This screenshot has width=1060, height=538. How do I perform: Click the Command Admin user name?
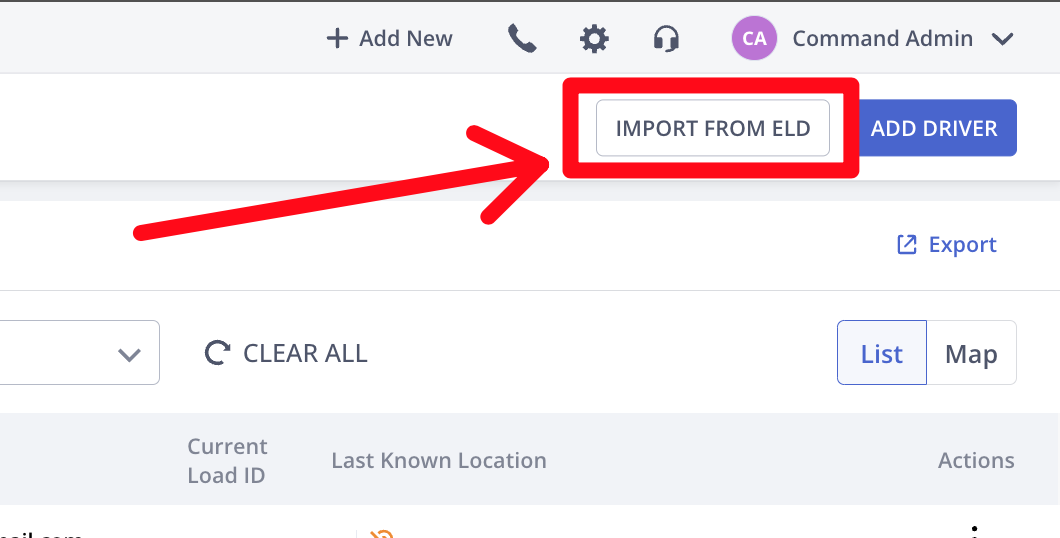[x=882, y=39]
